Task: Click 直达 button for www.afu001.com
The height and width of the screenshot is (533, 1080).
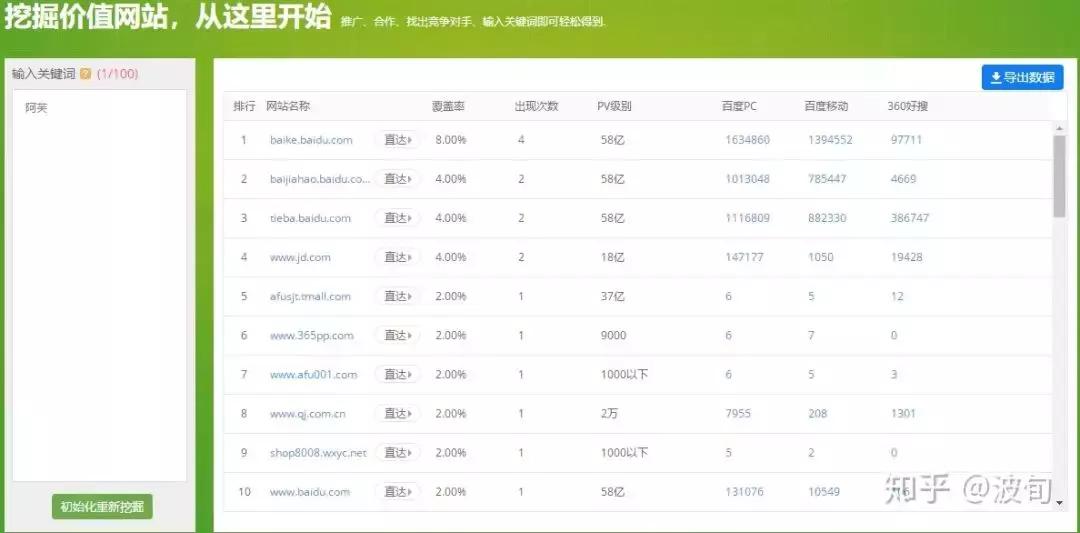Action: pos(397,375)
